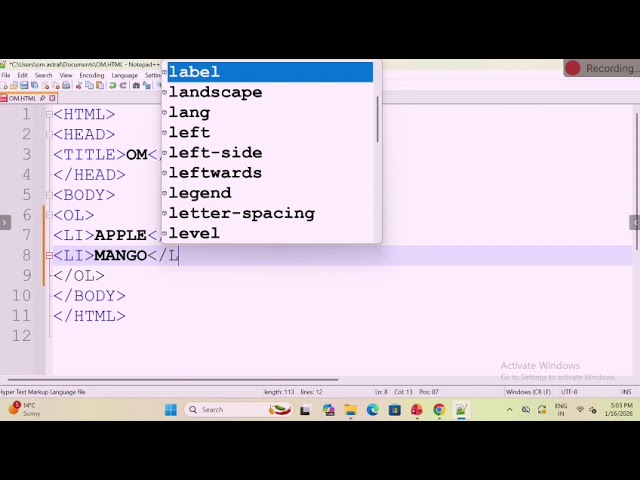Screen dimensions: 640x480
Task: Choose 'level' from autocomplete list
Action: click(x=268, y=233)
